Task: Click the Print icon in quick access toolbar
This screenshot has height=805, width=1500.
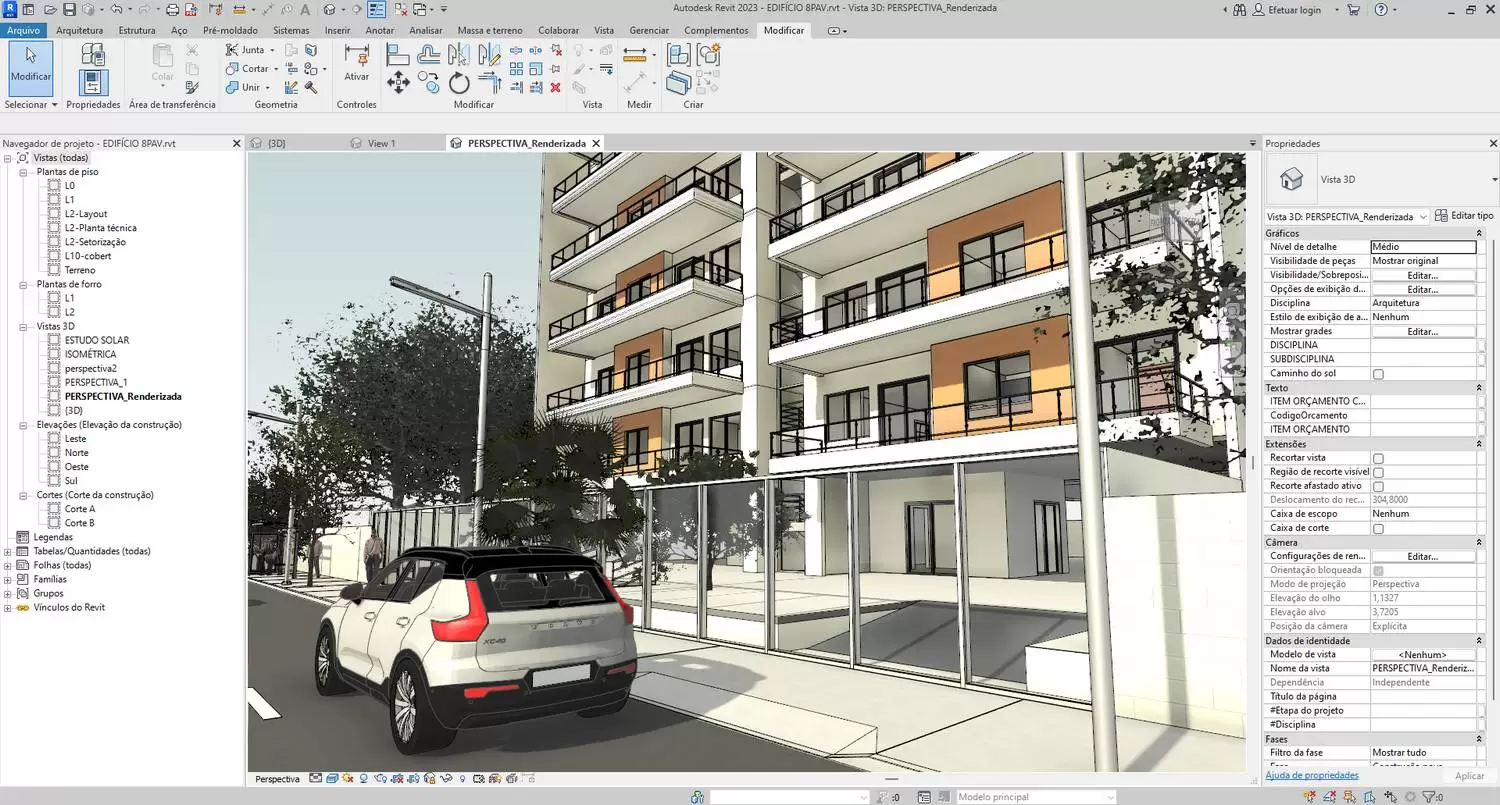Action: click(172, 9)
